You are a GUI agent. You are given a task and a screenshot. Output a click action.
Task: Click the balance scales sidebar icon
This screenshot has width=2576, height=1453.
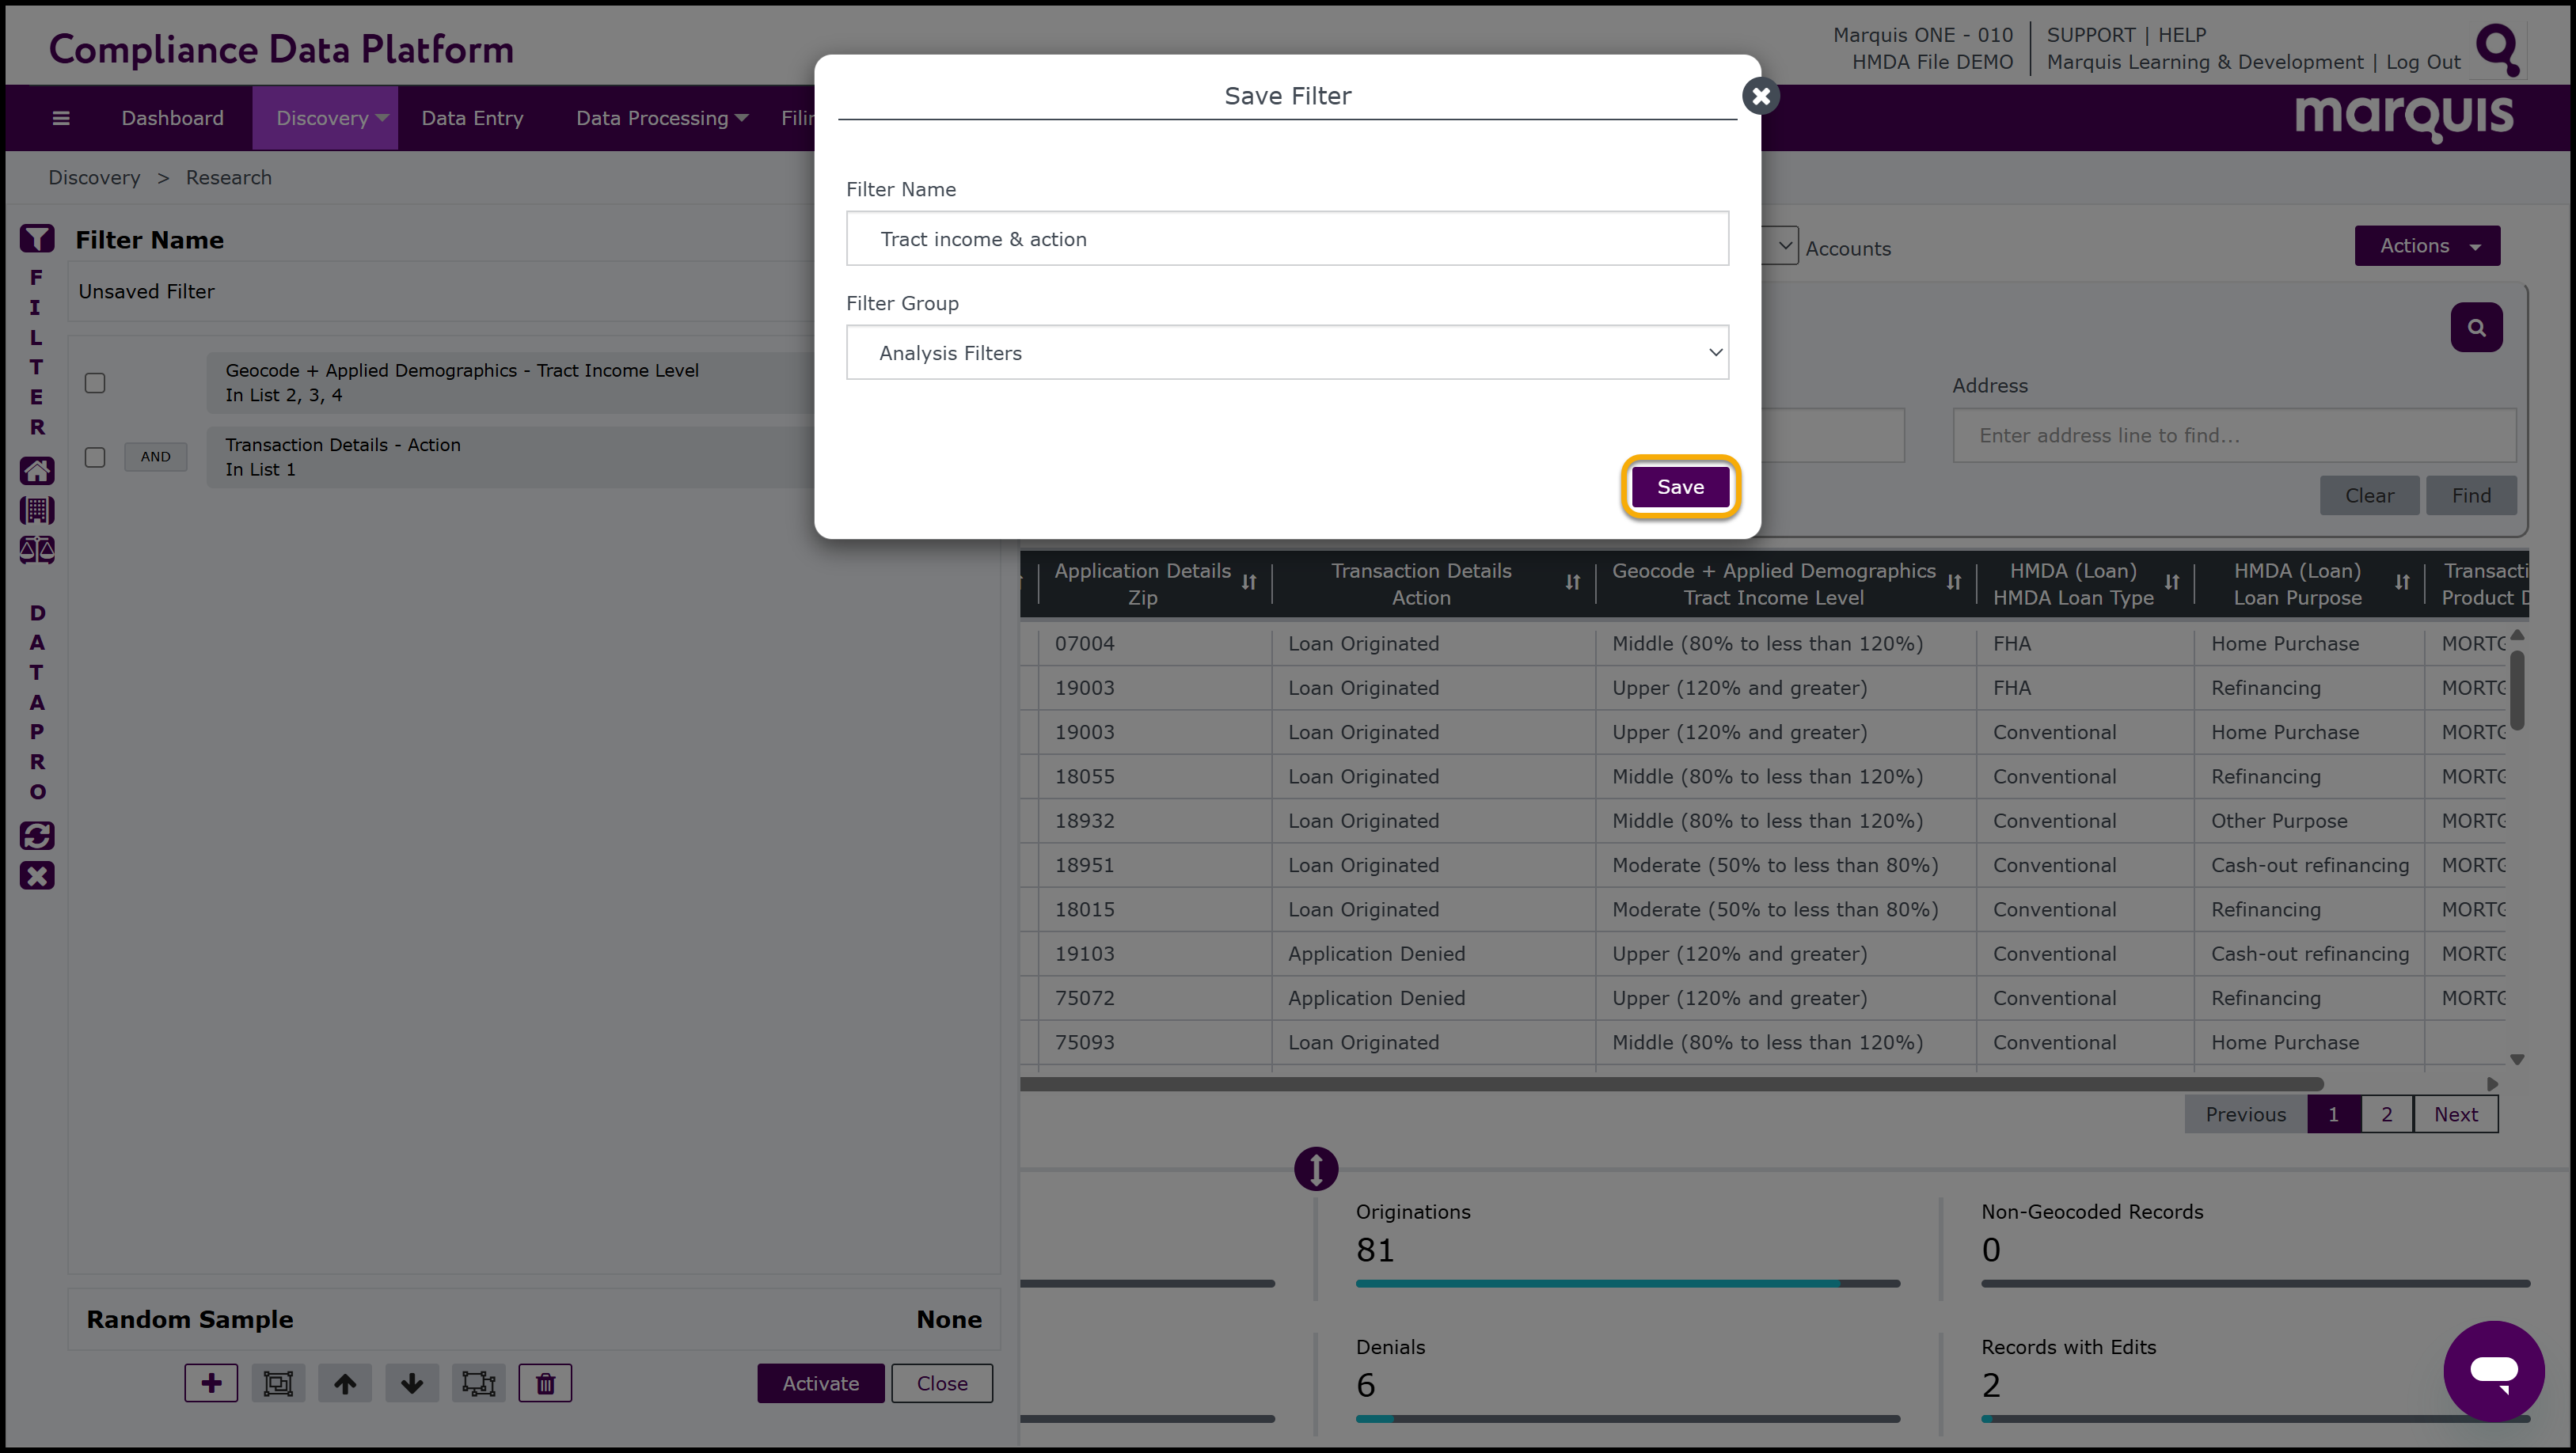(x=37, y=550)
